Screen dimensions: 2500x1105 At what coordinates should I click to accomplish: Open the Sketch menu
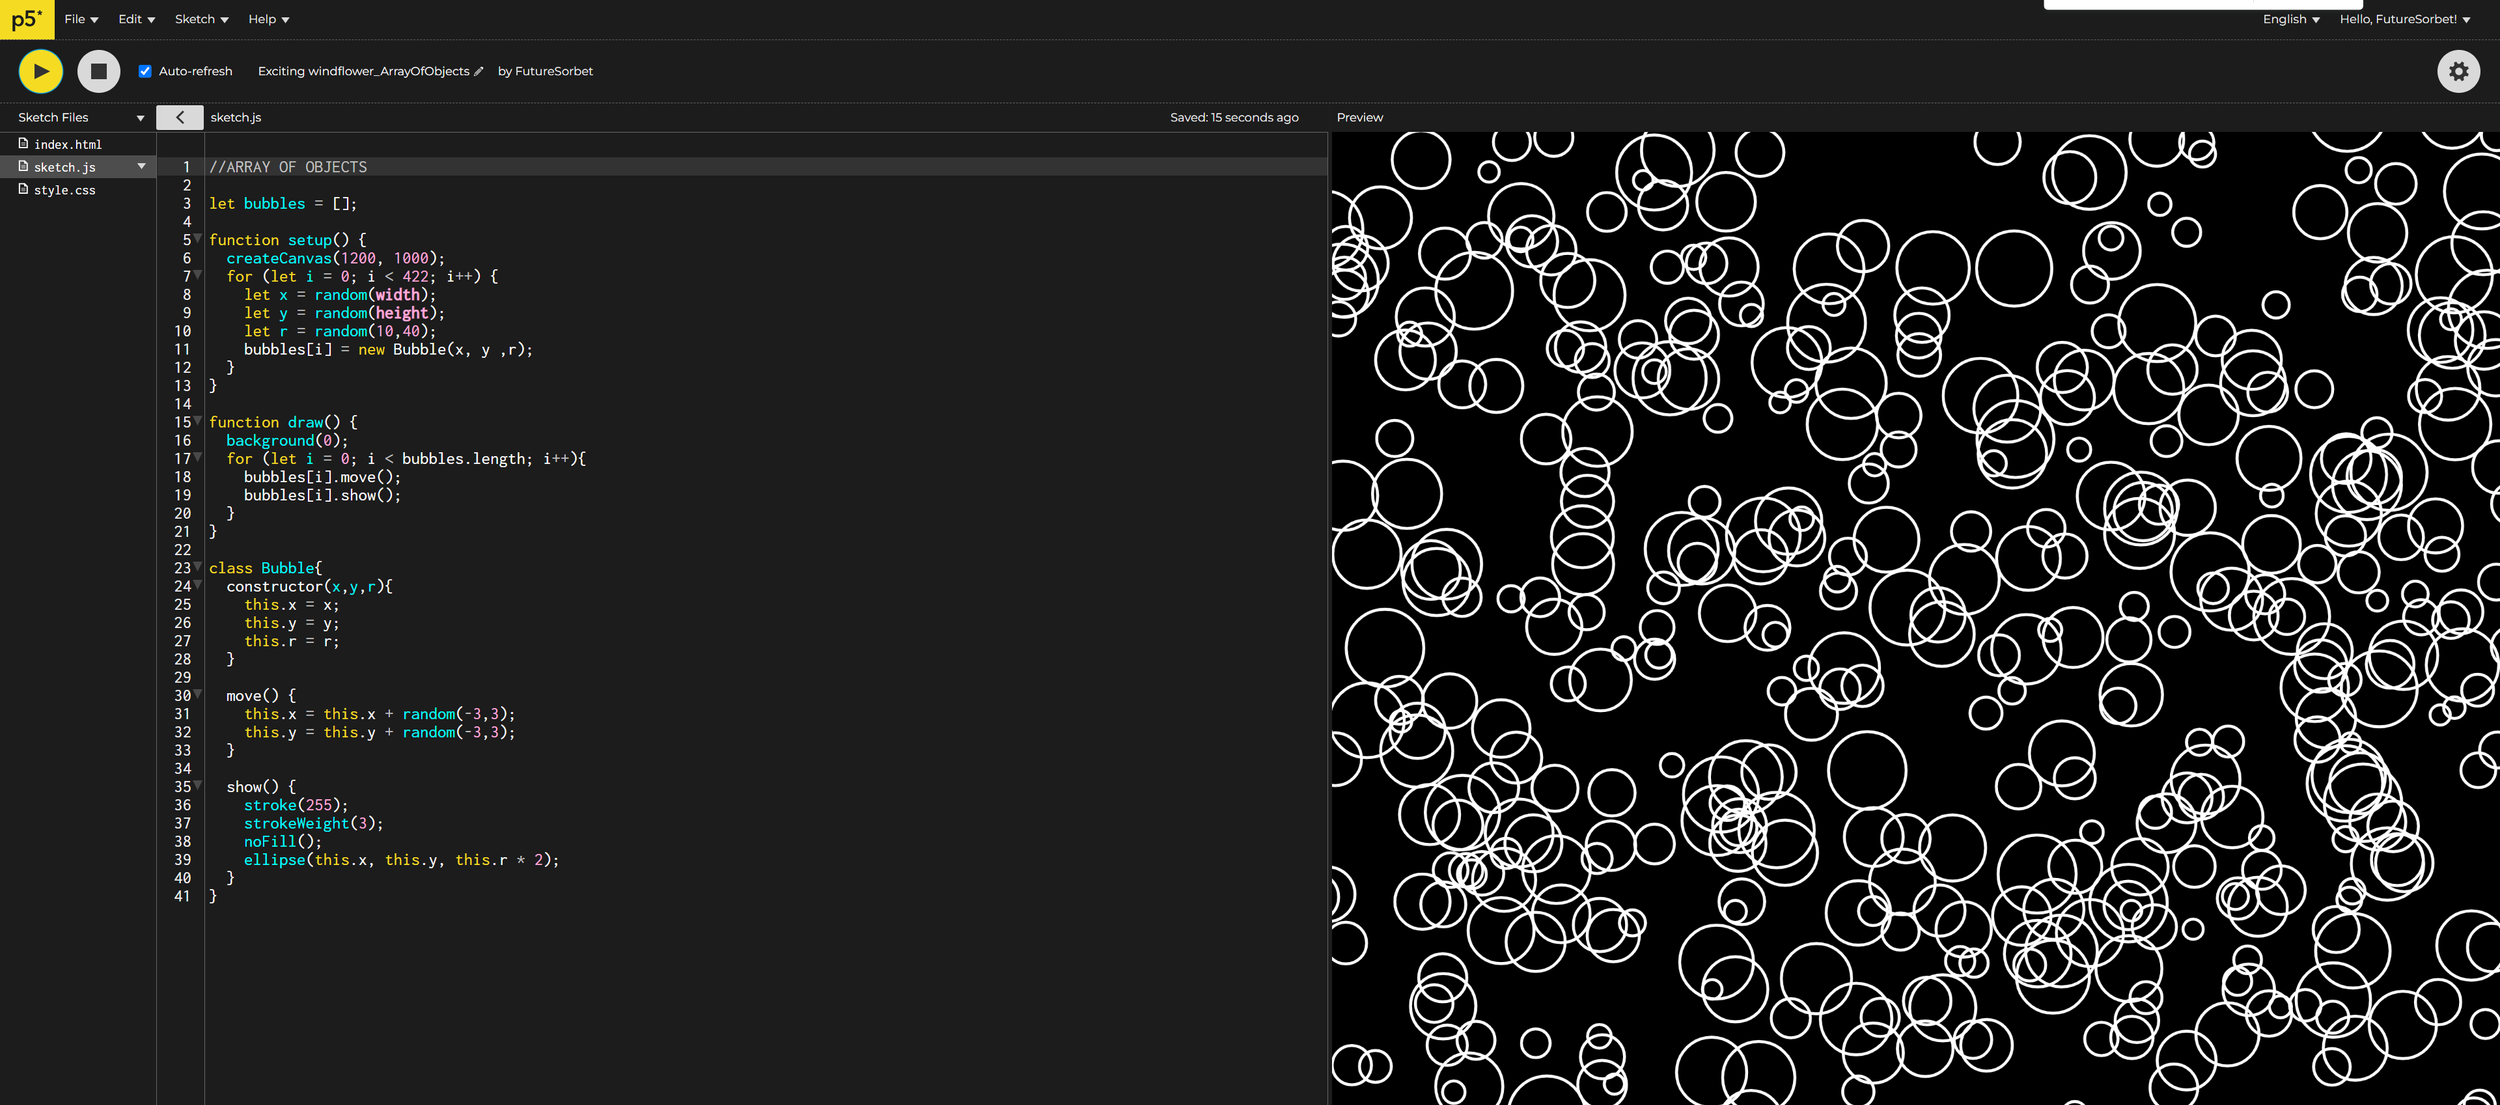tap(201, 19)
